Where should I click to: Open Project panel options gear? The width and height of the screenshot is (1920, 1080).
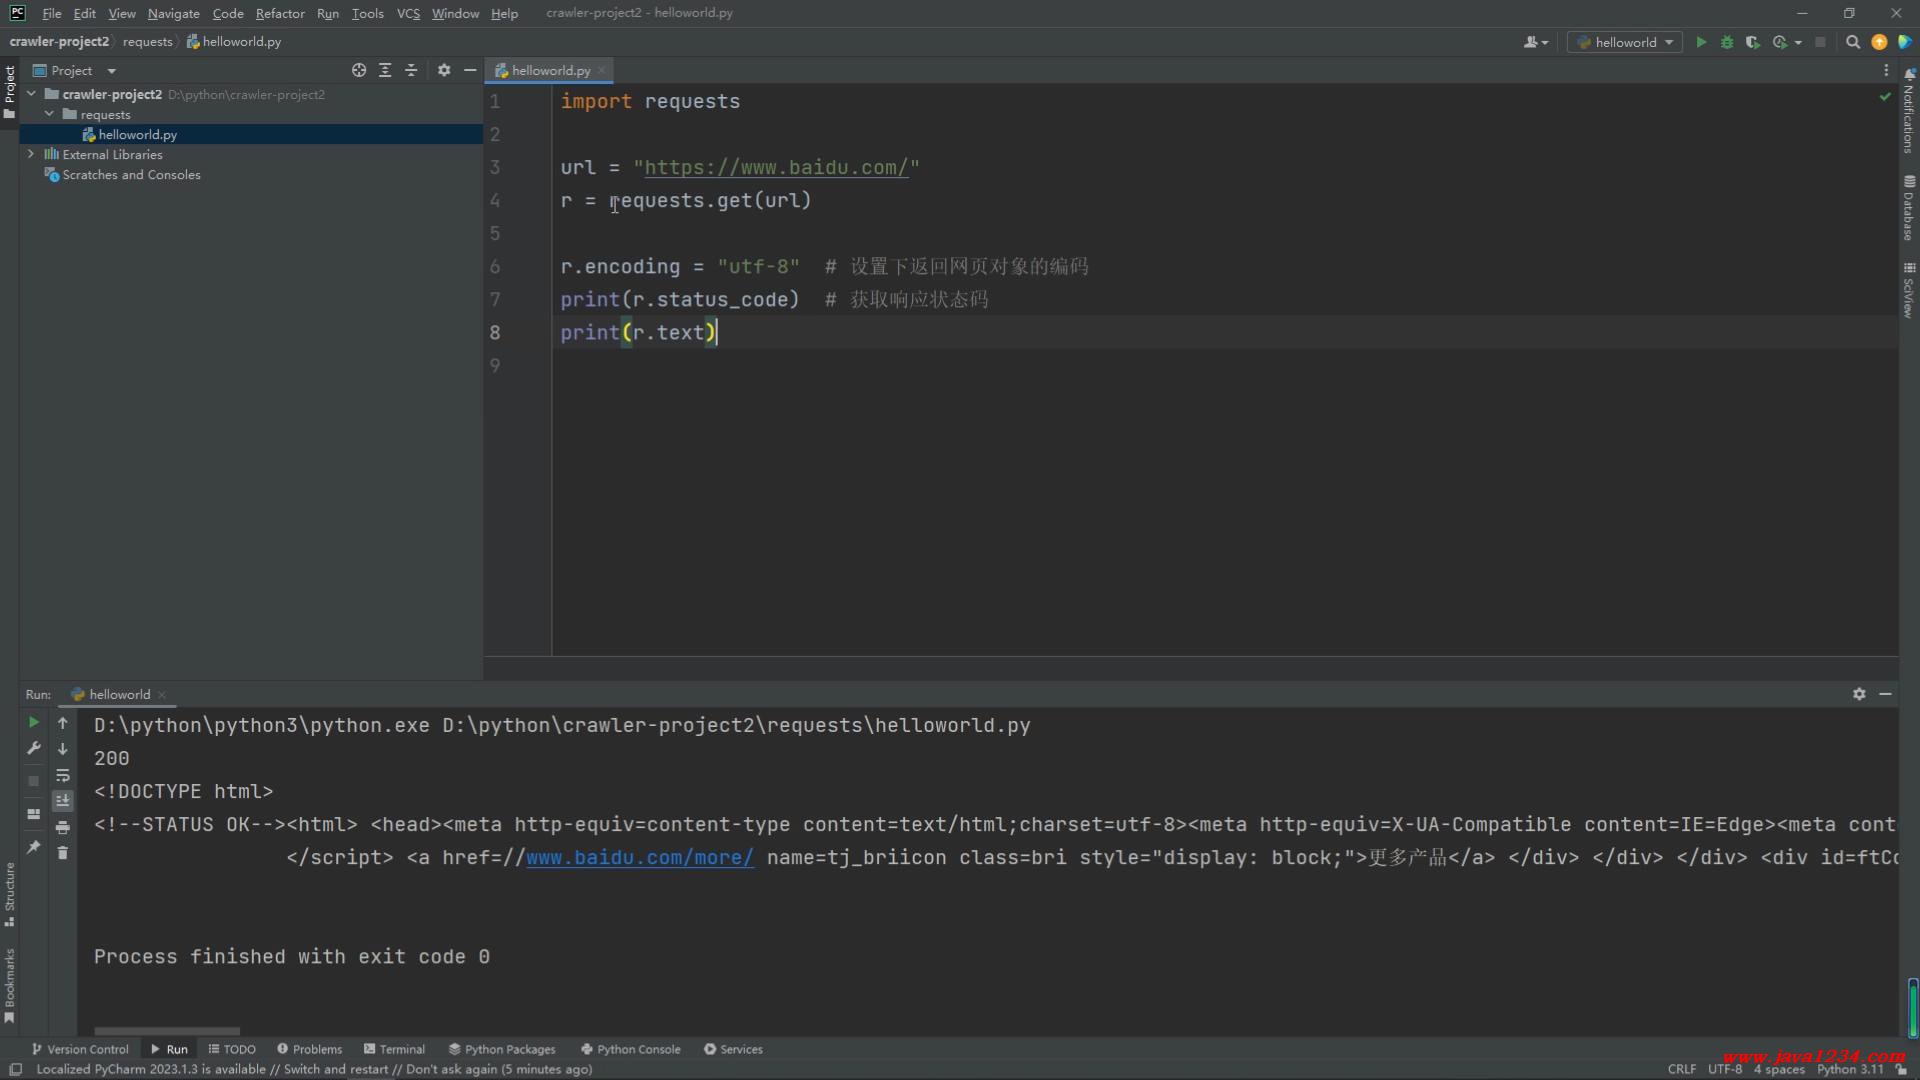(x=444, y=70)
